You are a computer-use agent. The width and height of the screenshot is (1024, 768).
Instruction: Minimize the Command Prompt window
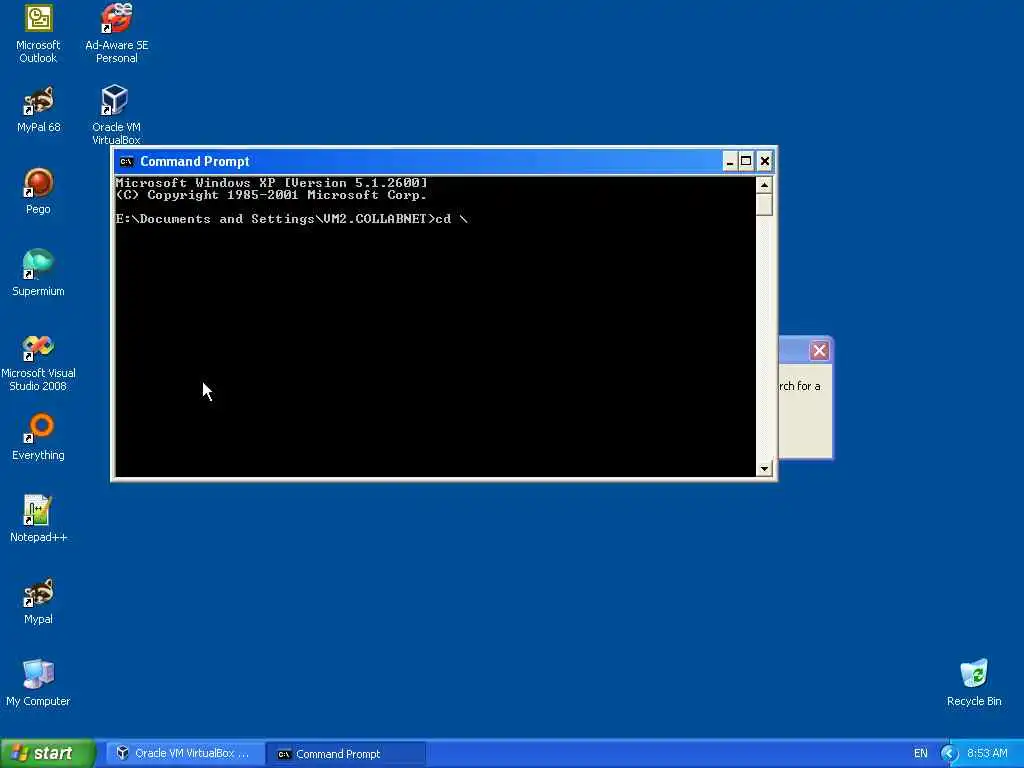pos(730,161)
